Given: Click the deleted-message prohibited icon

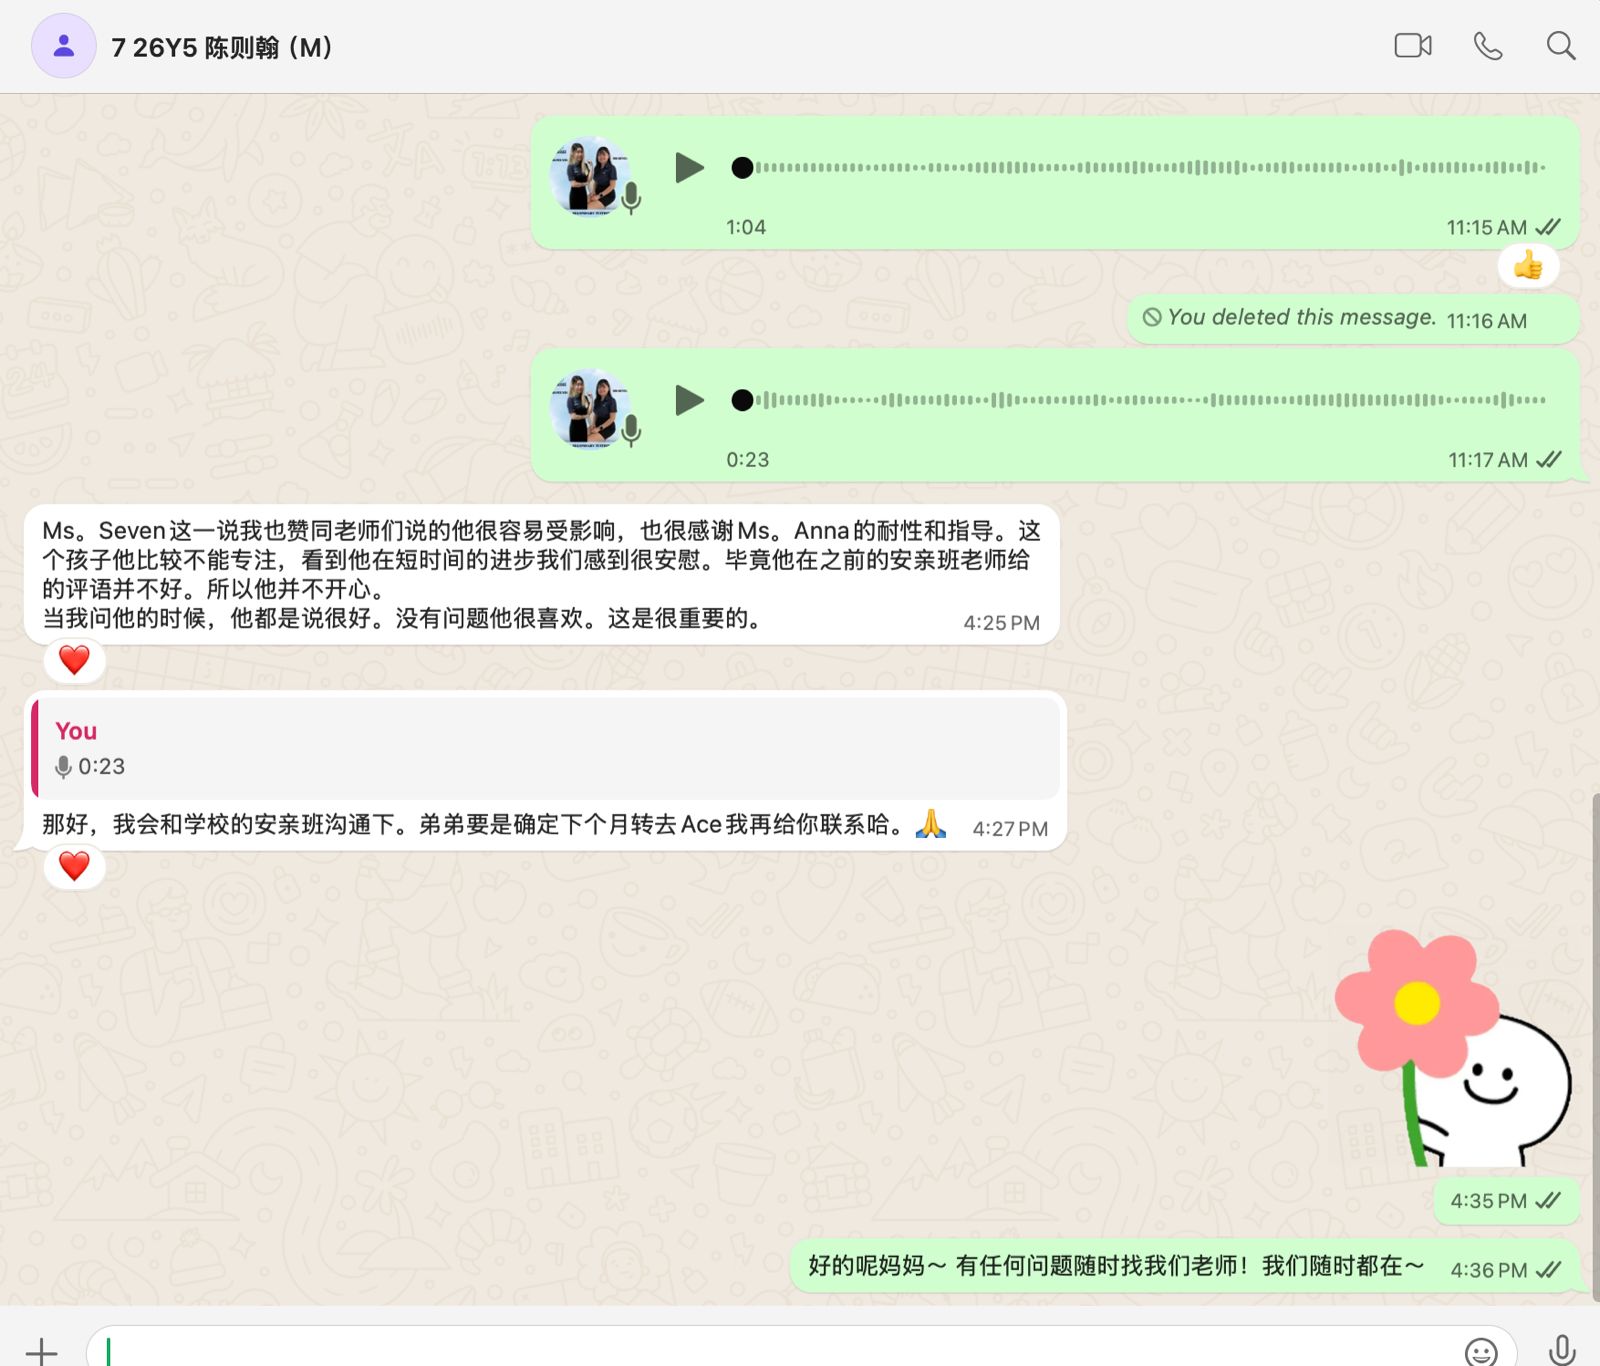Looking at the screenshot, I should click(1152, 317).
